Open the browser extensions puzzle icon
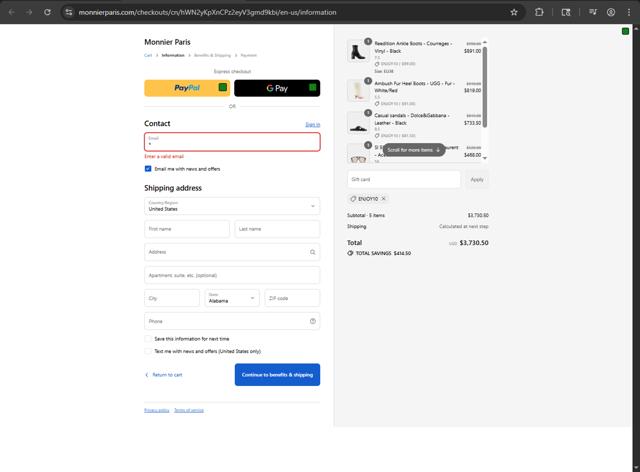The width and height of the screenshot is (640, 472). [x=539, y=12]
